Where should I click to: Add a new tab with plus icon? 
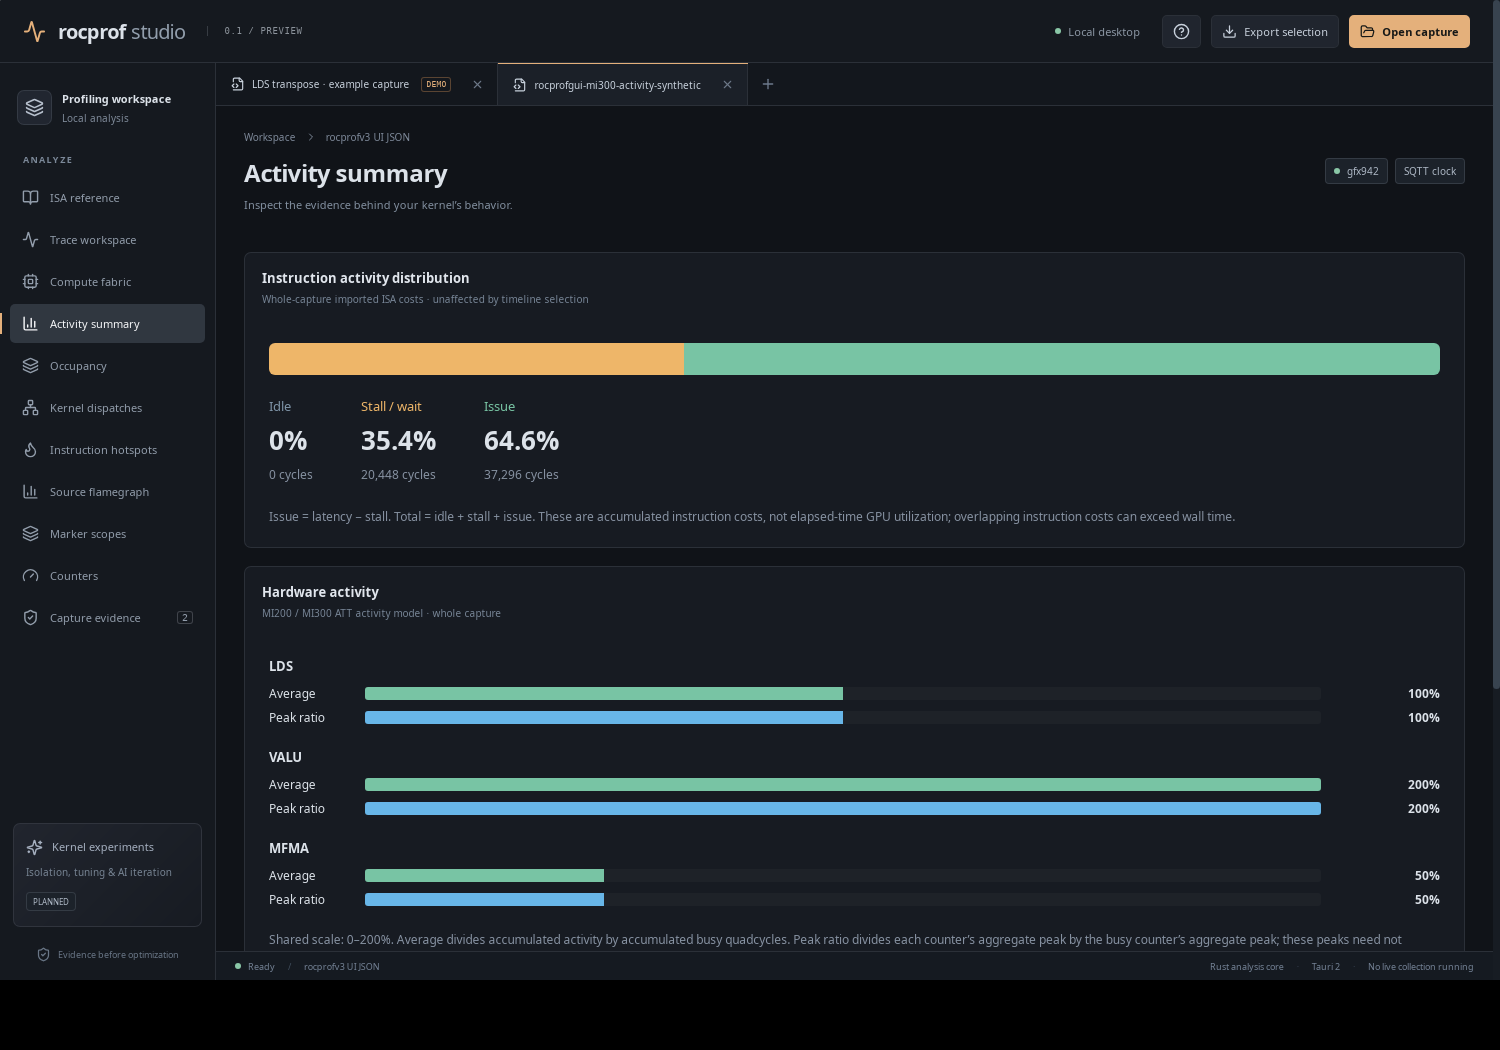(x=768, y=84)
